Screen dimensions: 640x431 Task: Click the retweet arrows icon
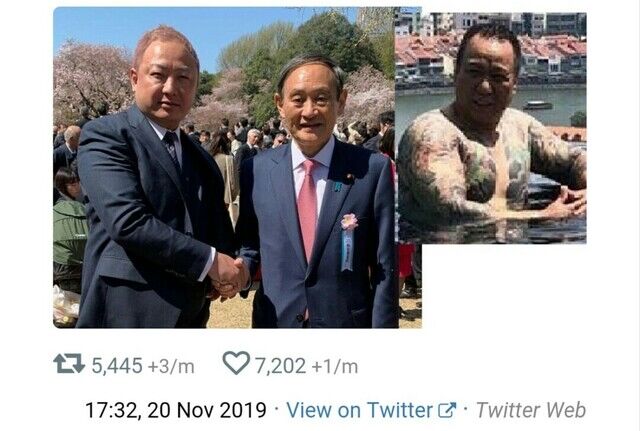(69, 364)
